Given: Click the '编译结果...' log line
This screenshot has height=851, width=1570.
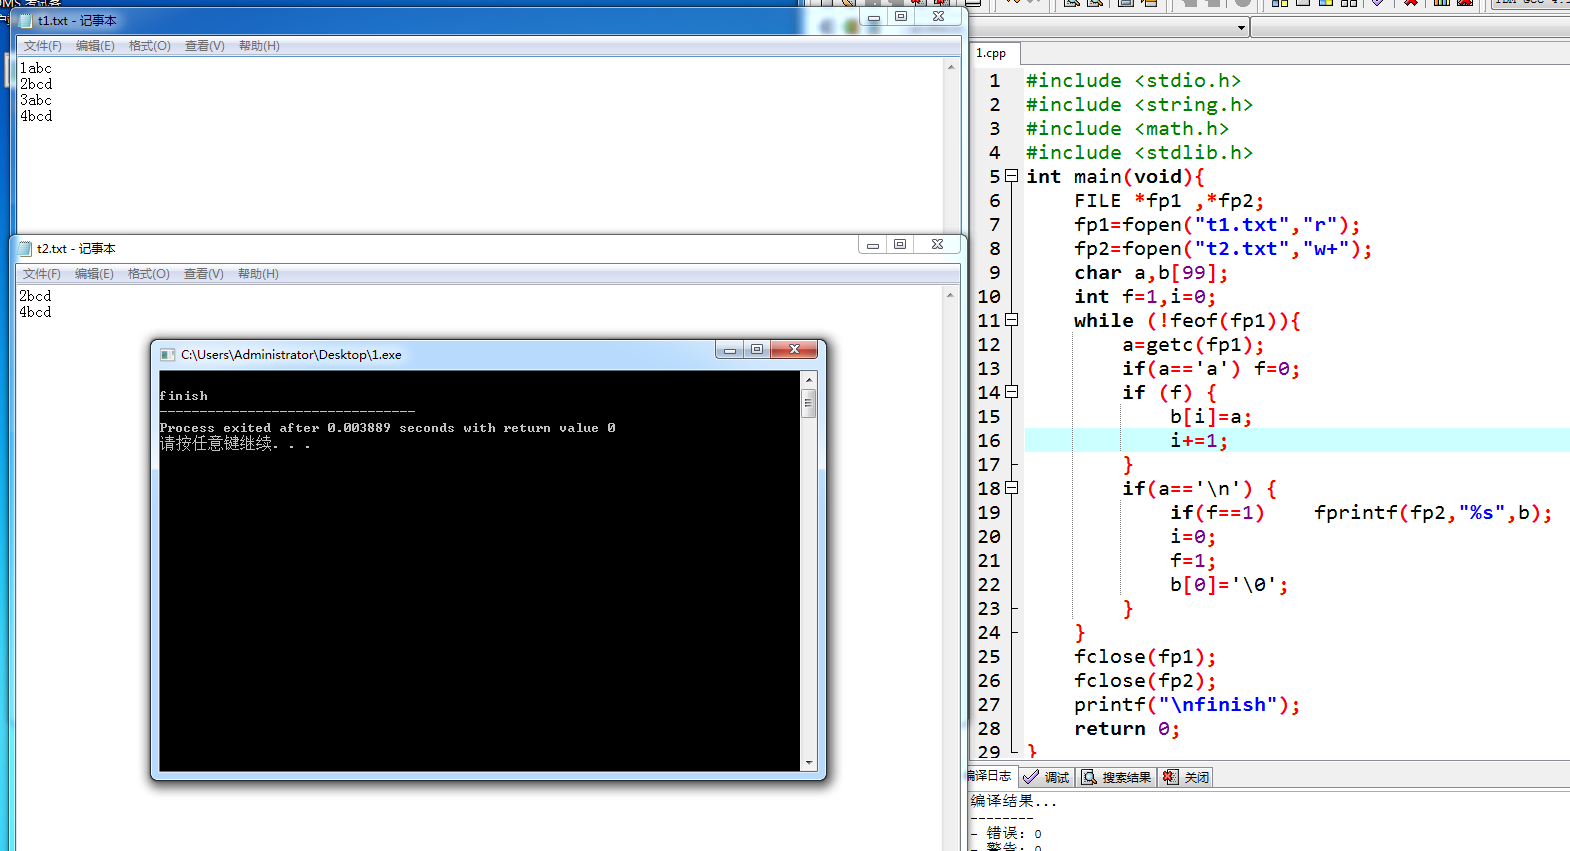Looking at the screenshot, I should point(1013,801).
